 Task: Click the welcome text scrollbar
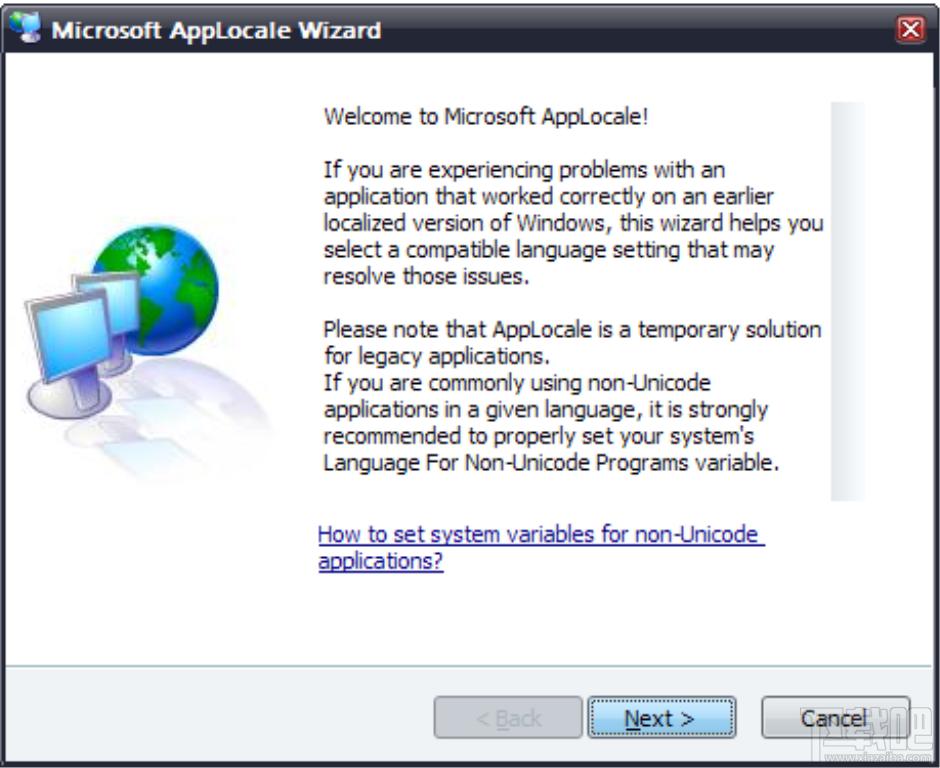pos(847,301)
